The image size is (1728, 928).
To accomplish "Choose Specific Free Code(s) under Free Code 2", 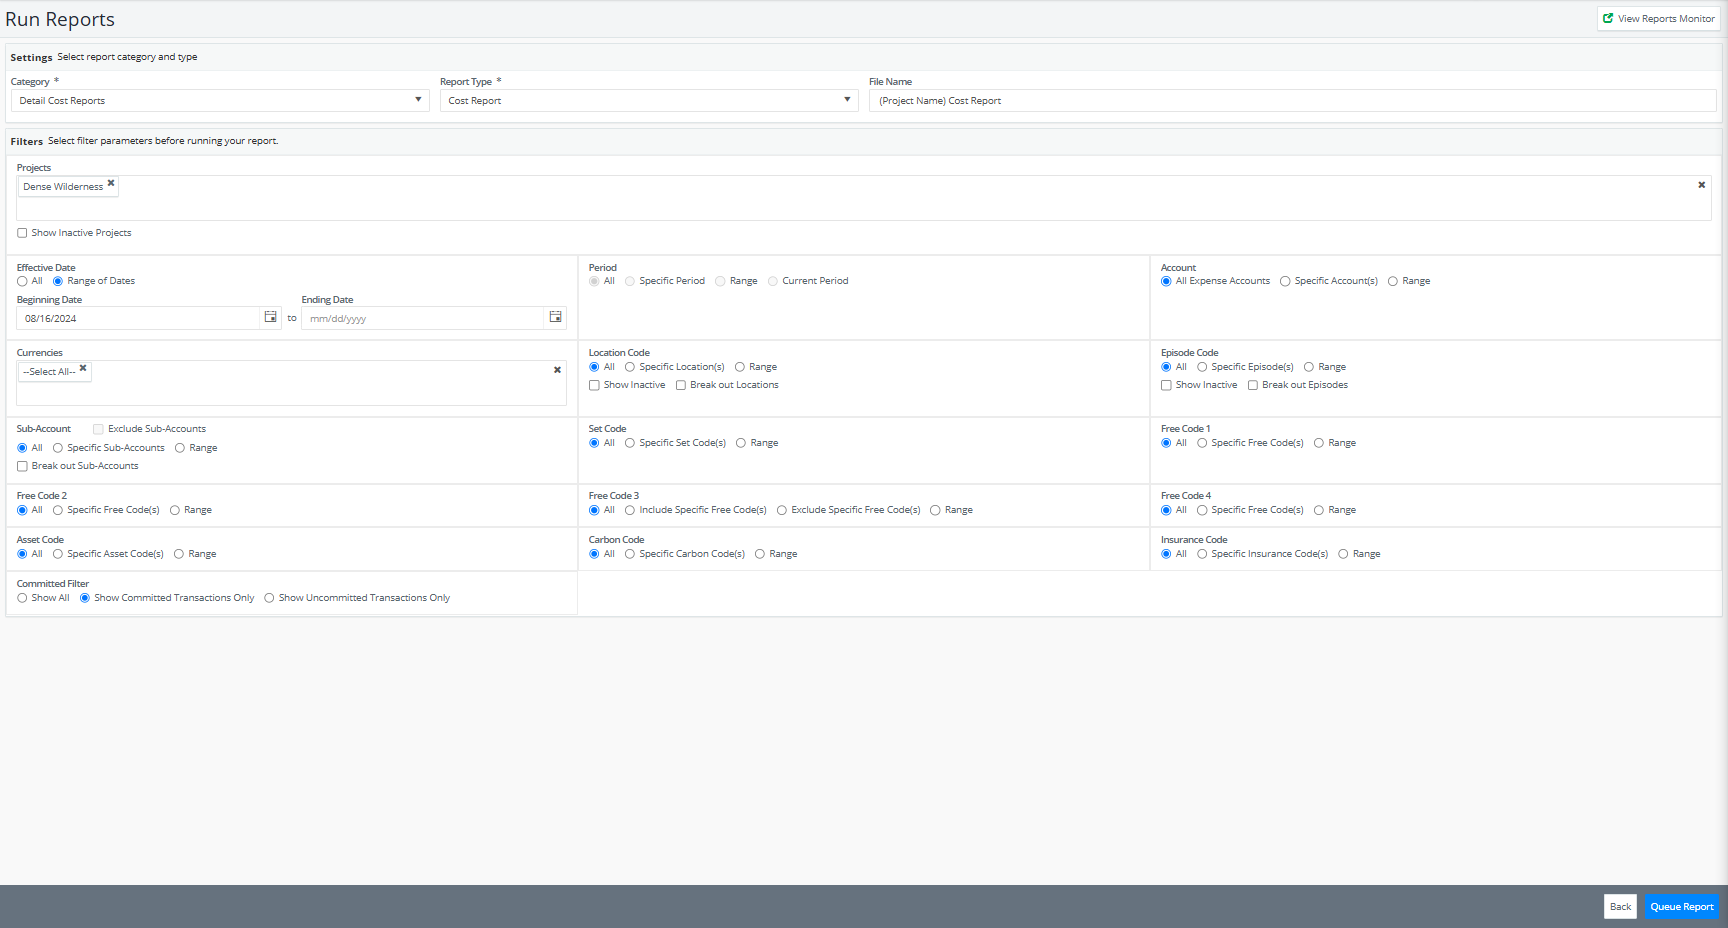I will tap(58, 510).
